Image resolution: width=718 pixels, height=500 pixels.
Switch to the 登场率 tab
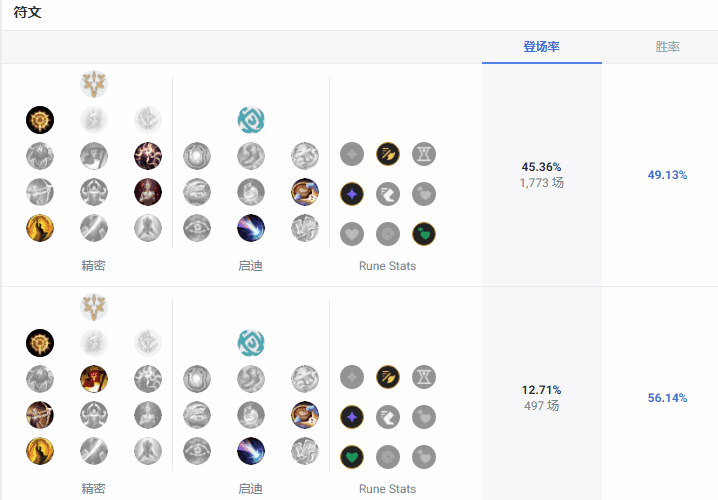tap(542, 47)
